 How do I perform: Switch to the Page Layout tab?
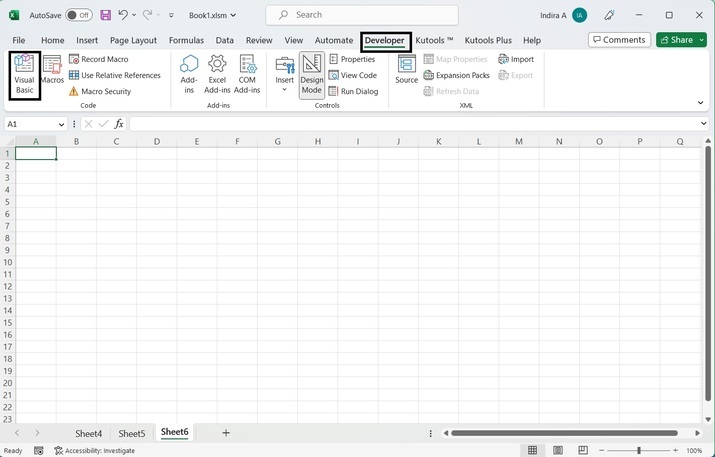133,40
